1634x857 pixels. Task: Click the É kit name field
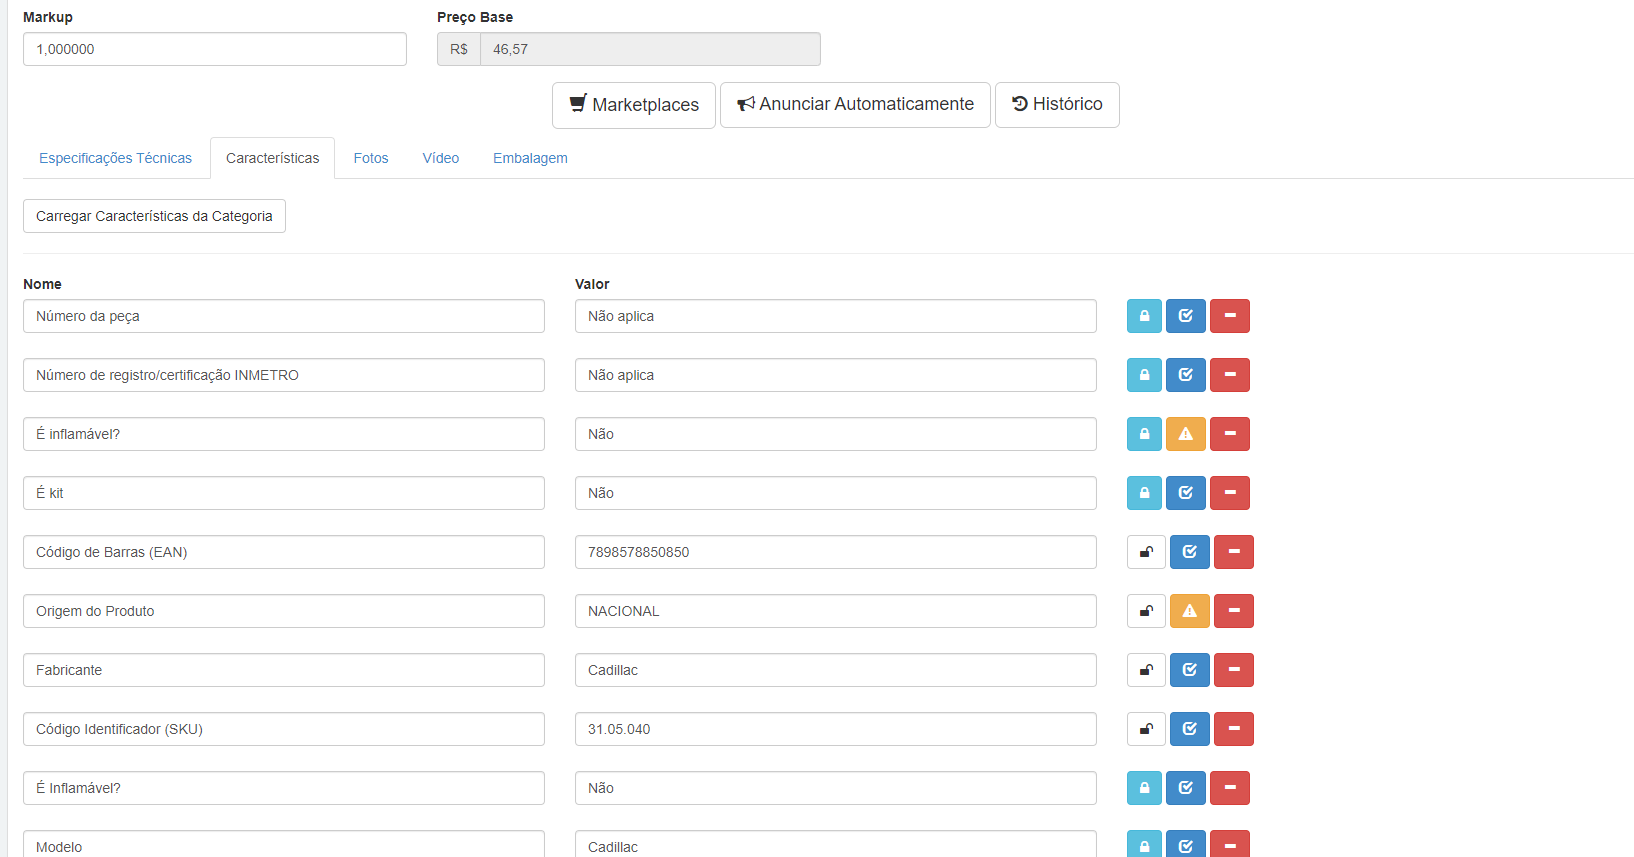click(x=284, y=493)
